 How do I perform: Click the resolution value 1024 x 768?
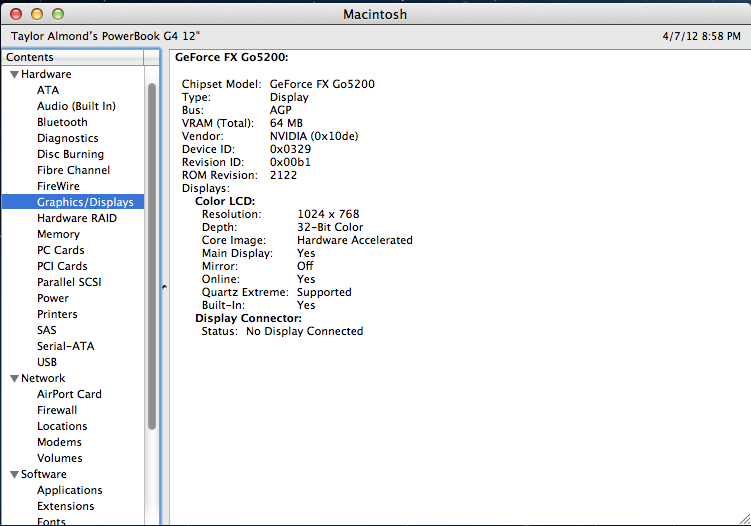click(x=328, y=214)
